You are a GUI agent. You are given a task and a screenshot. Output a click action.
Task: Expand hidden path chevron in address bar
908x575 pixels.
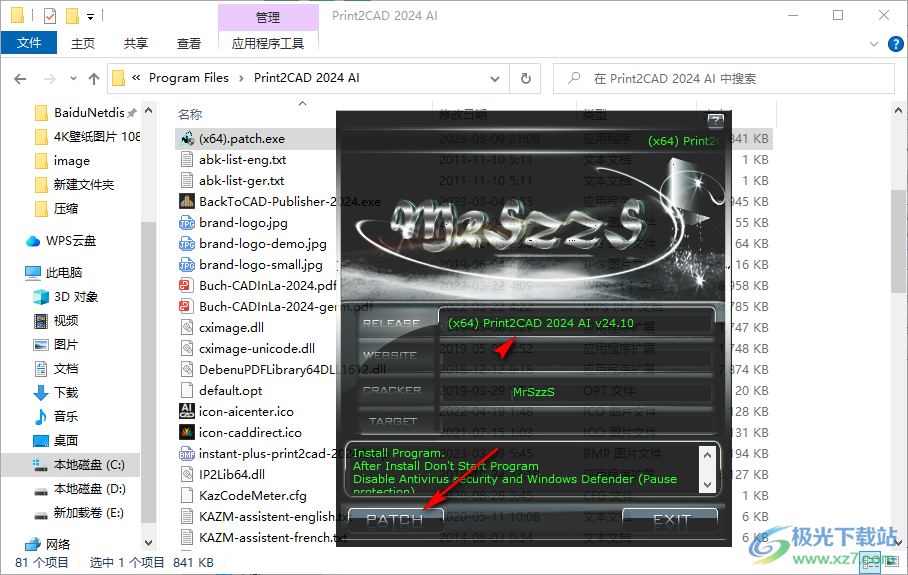[x=136, y=78]
